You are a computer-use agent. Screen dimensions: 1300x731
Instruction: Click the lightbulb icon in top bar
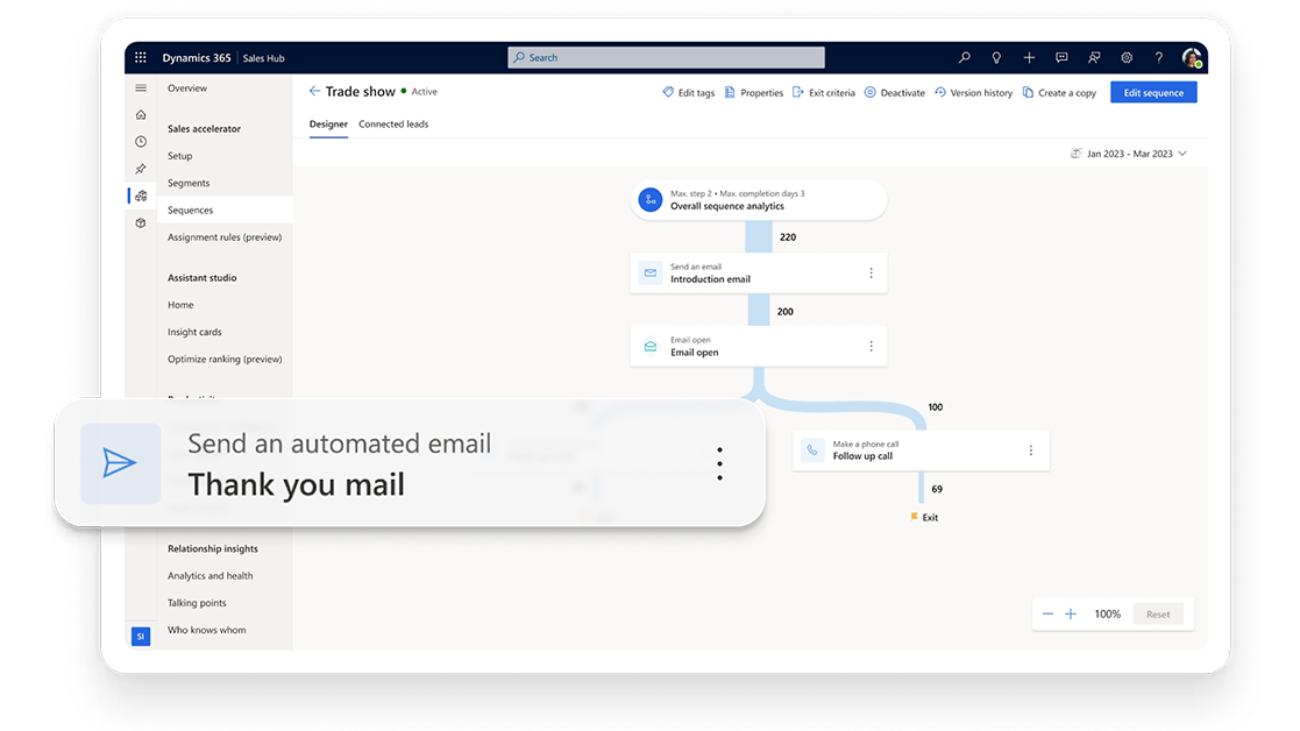(x=996, y=58)
